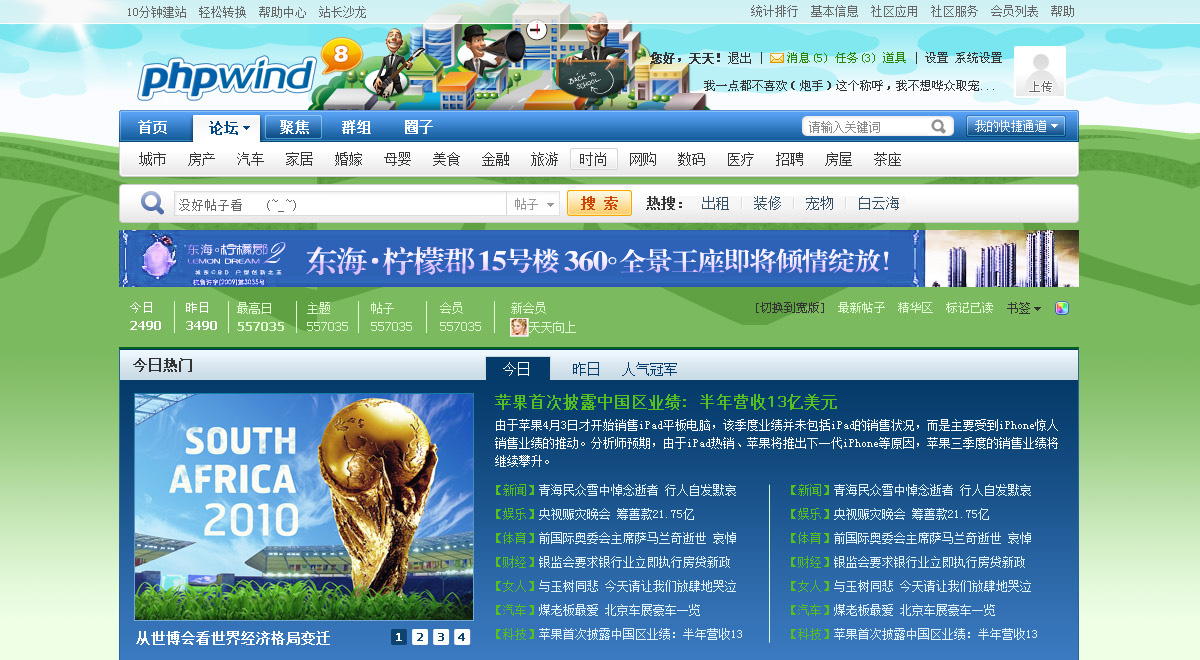This screenshot has height=660, width=1200.
Task: Click the hot search term 宠物
Action: click(819, 204)
